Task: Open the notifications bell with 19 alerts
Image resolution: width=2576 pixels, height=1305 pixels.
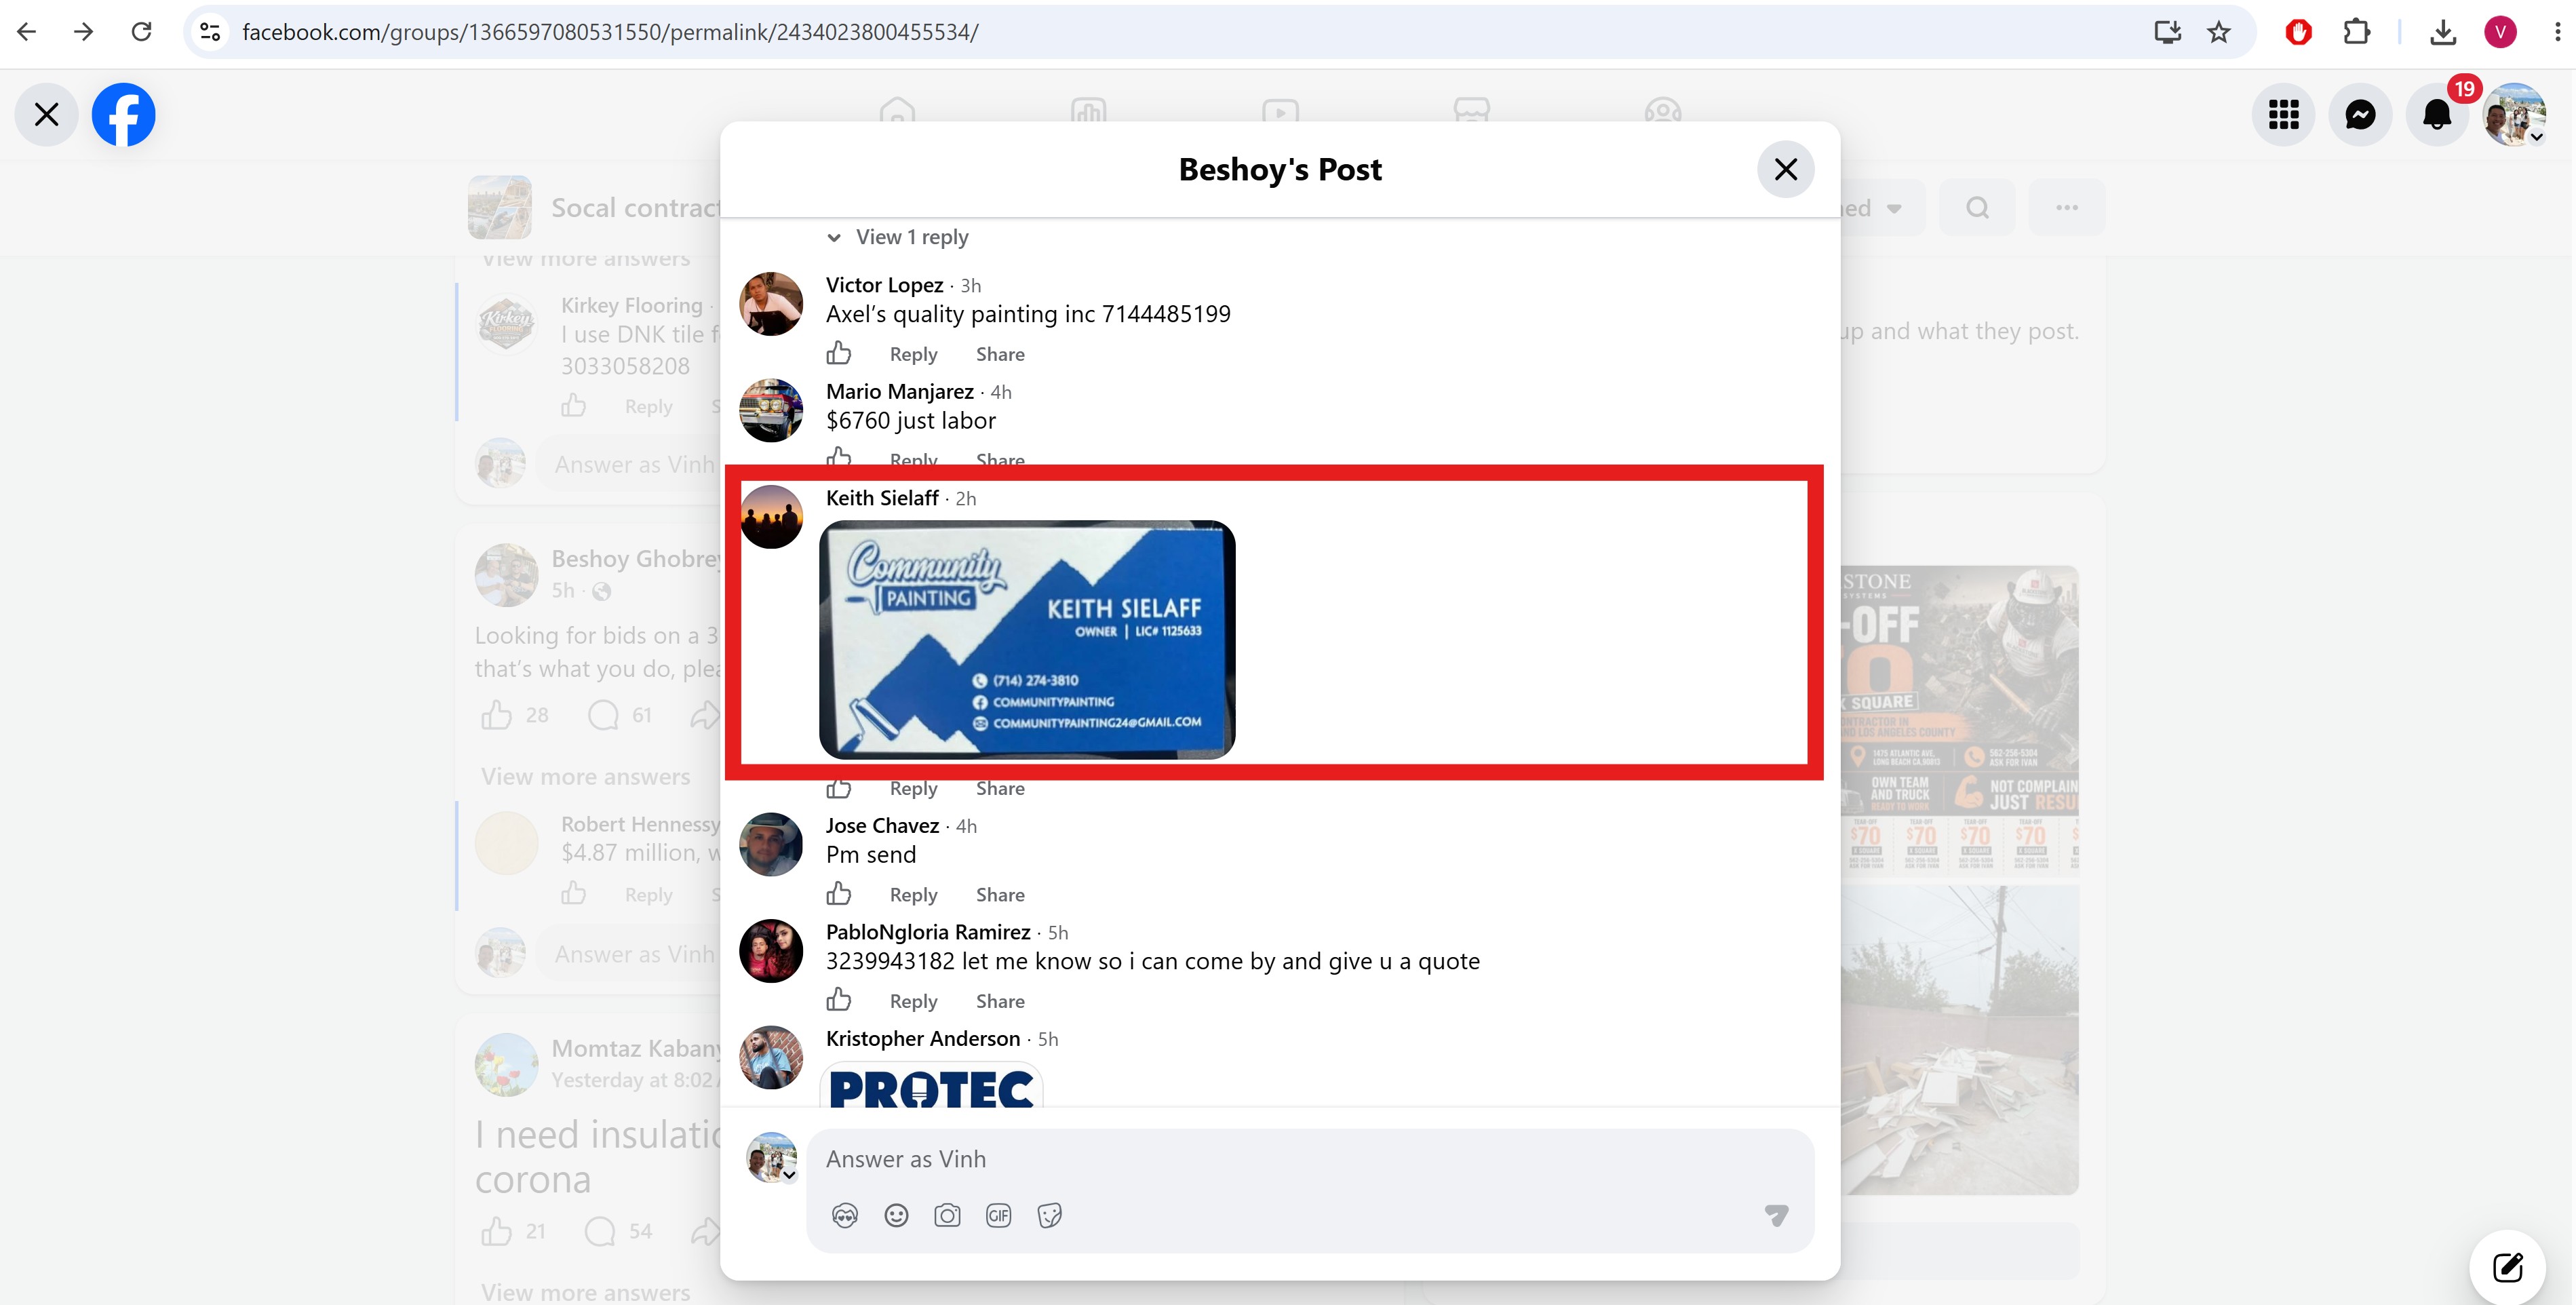Action: click(x=2437, y=115)
